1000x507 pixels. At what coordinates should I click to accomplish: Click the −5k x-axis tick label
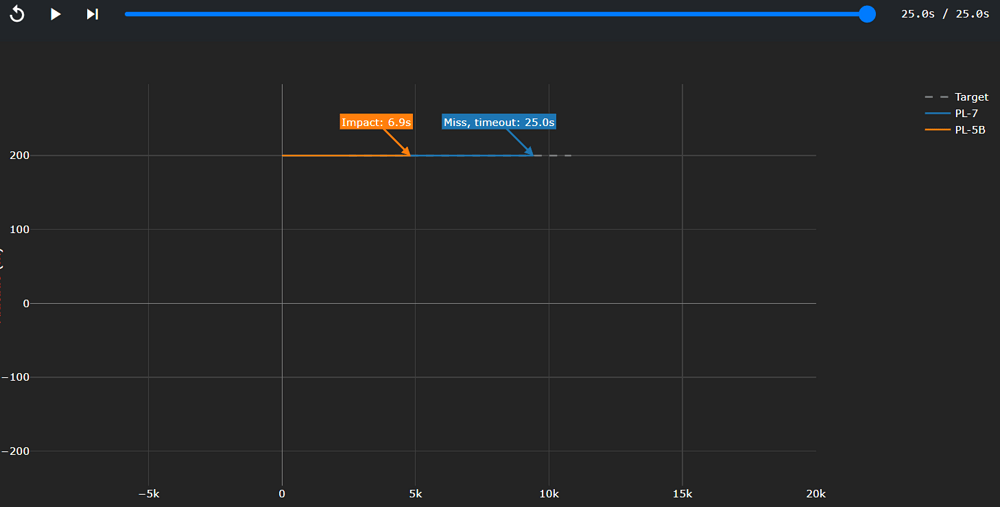coord(148,493)
